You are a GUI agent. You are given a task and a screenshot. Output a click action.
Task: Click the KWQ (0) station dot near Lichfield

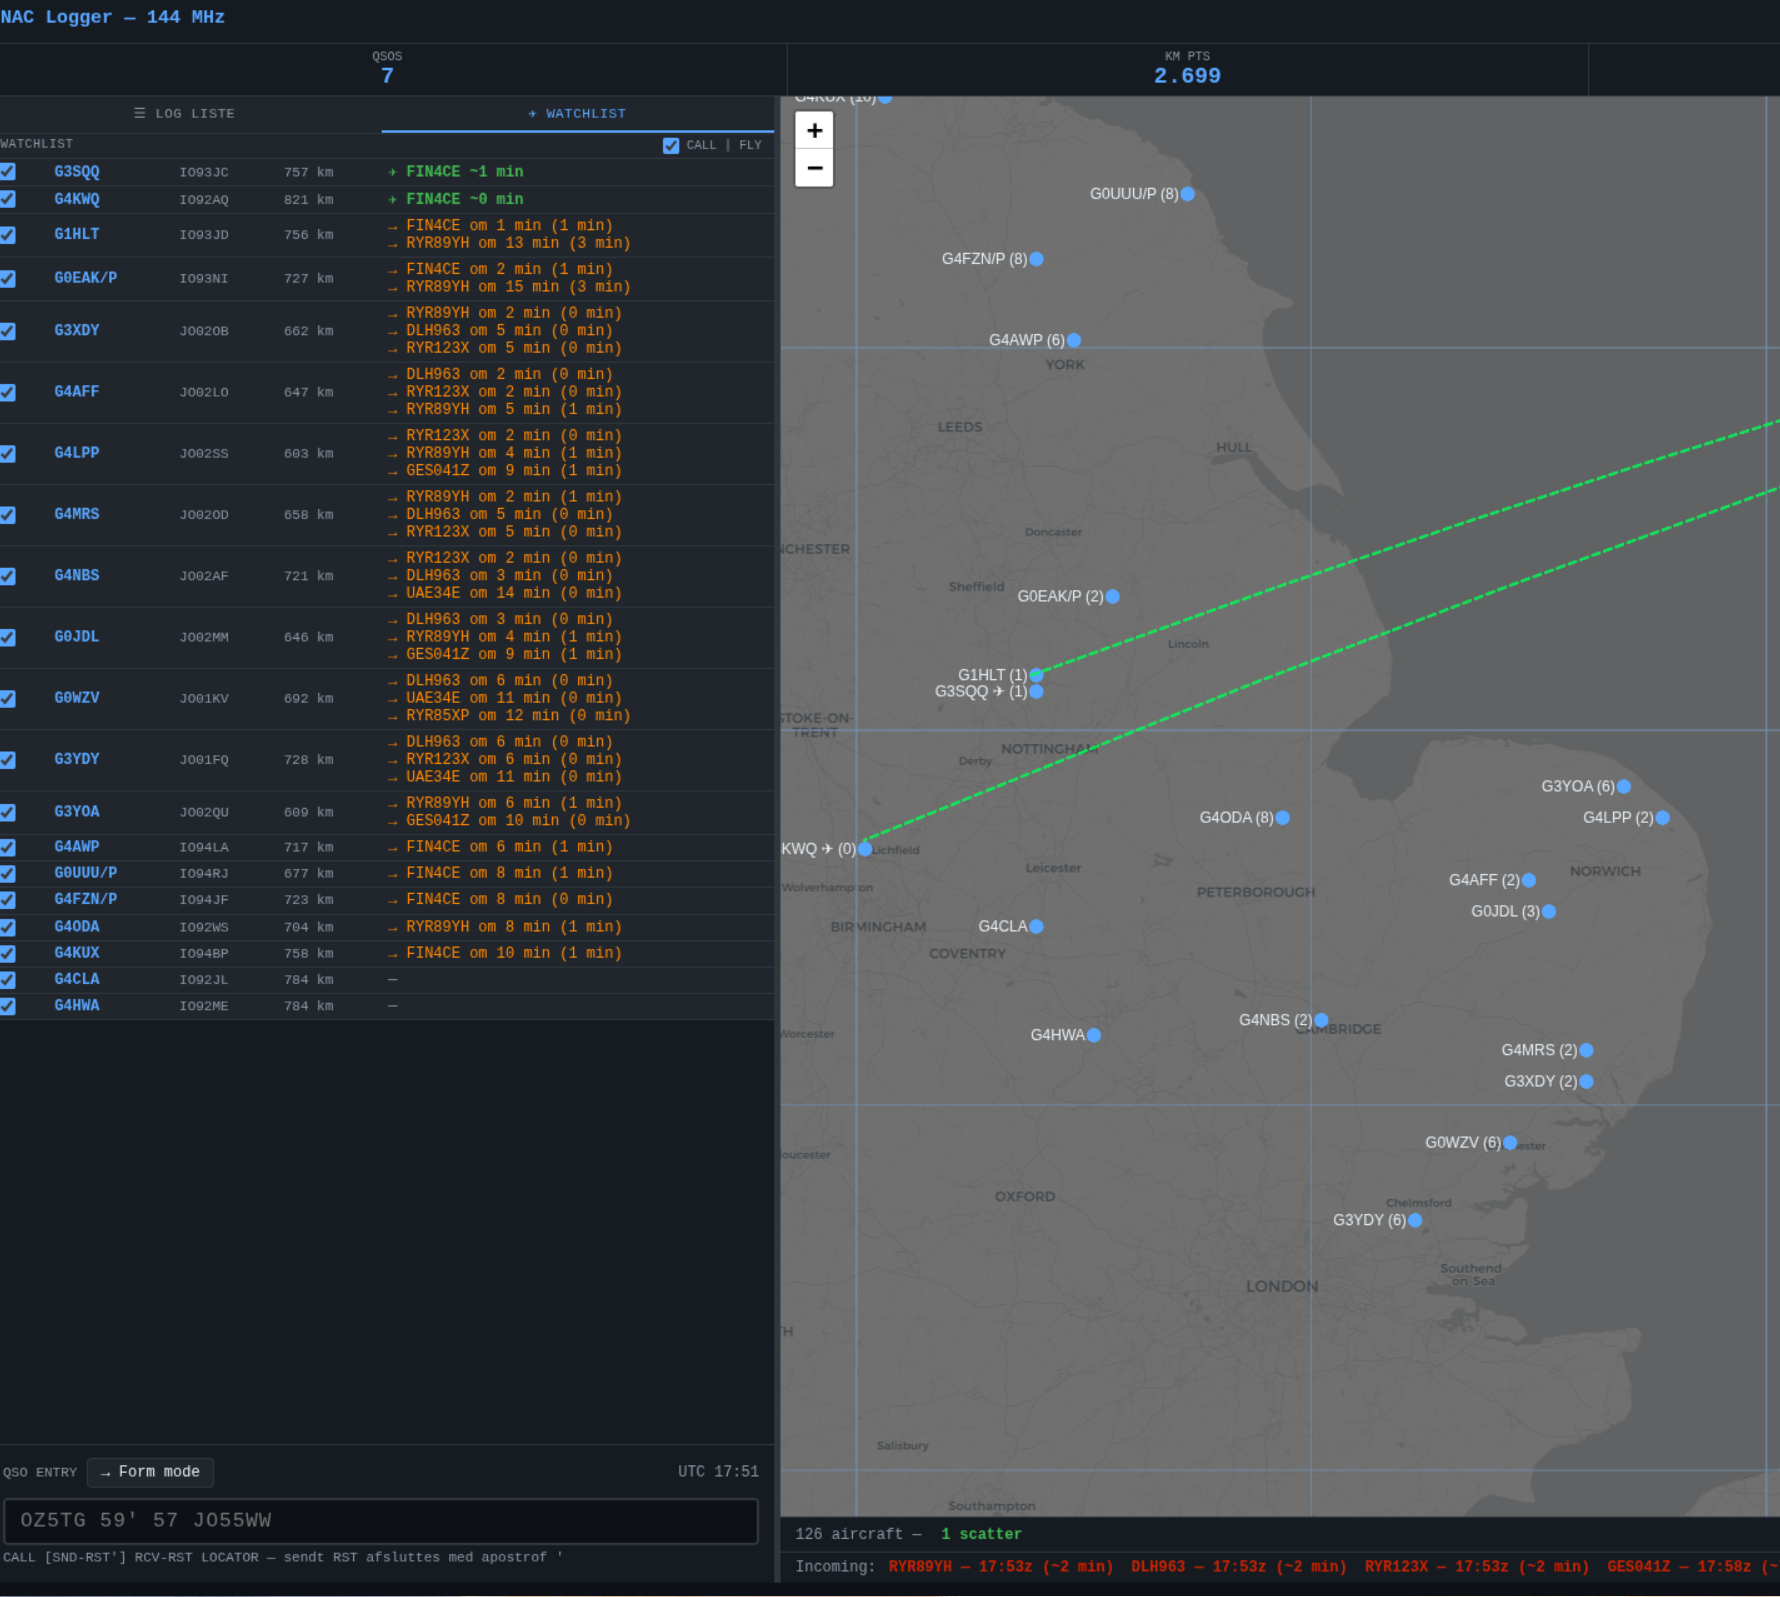[x=865, y=849]
